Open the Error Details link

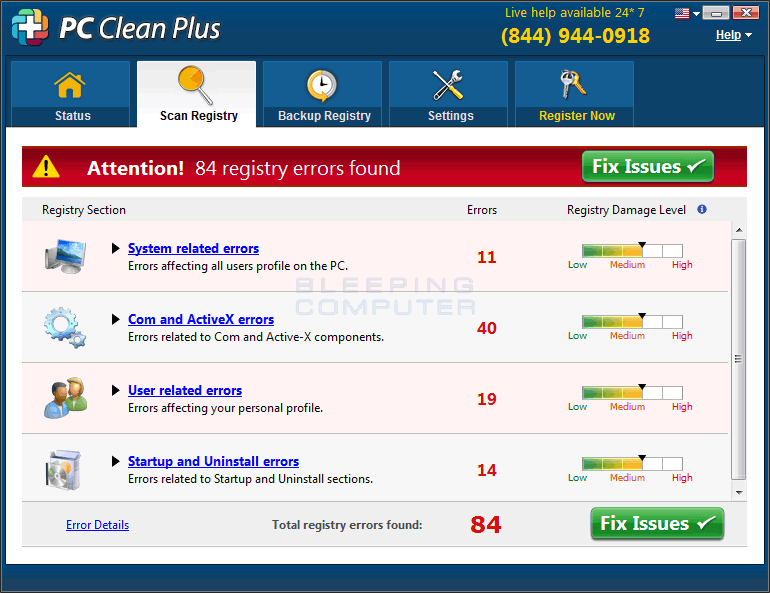tap(98, 525)
